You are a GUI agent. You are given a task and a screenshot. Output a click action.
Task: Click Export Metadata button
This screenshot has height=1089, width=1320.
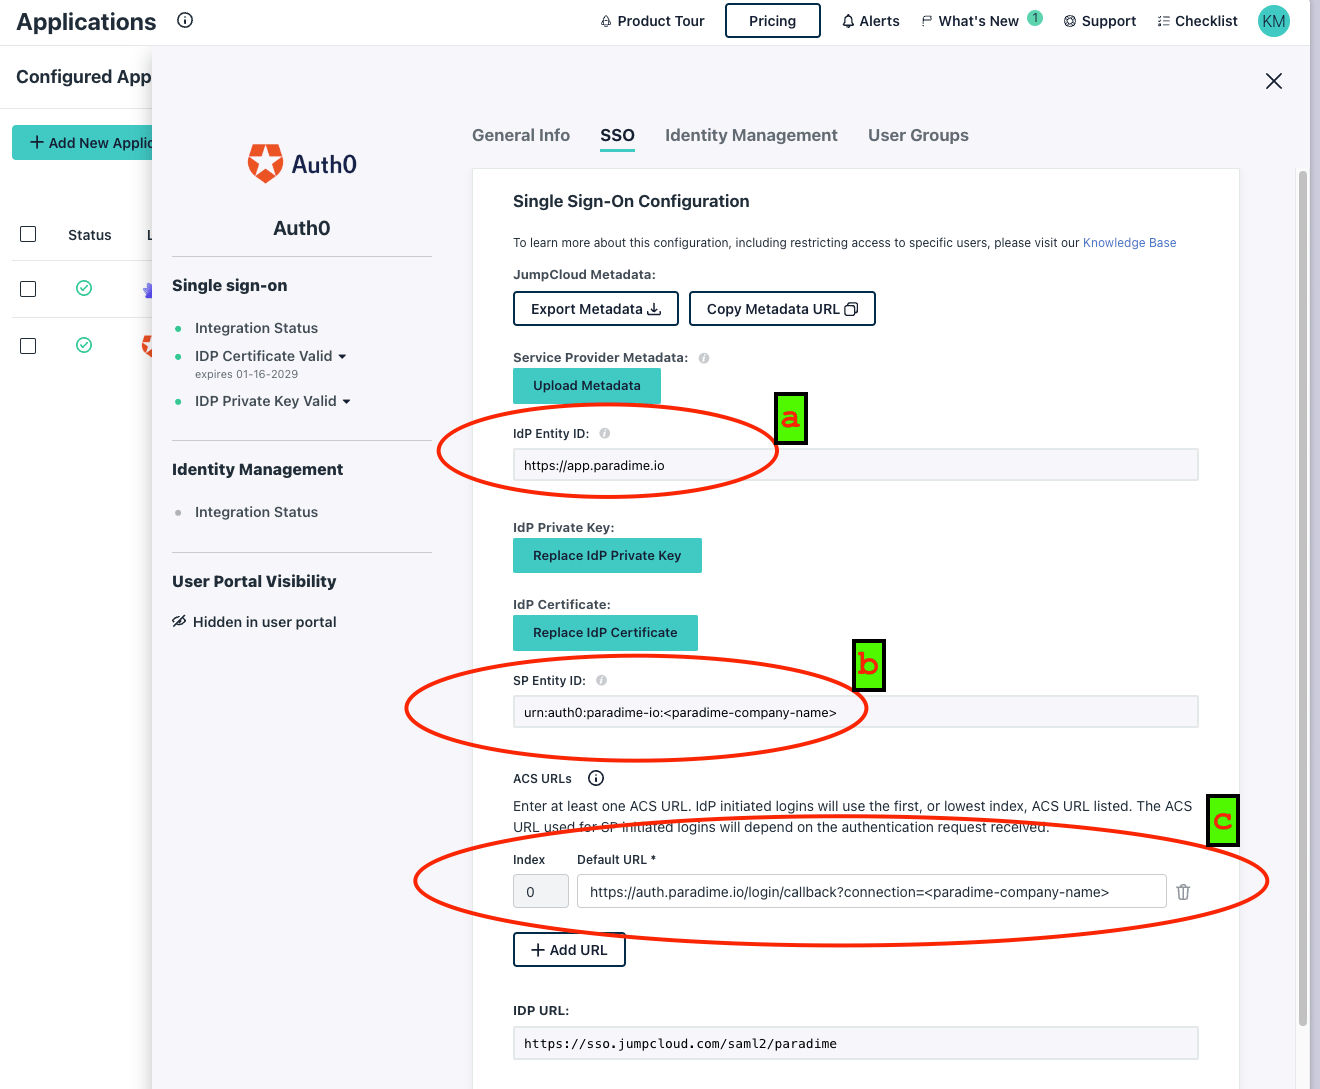(596, 309)
